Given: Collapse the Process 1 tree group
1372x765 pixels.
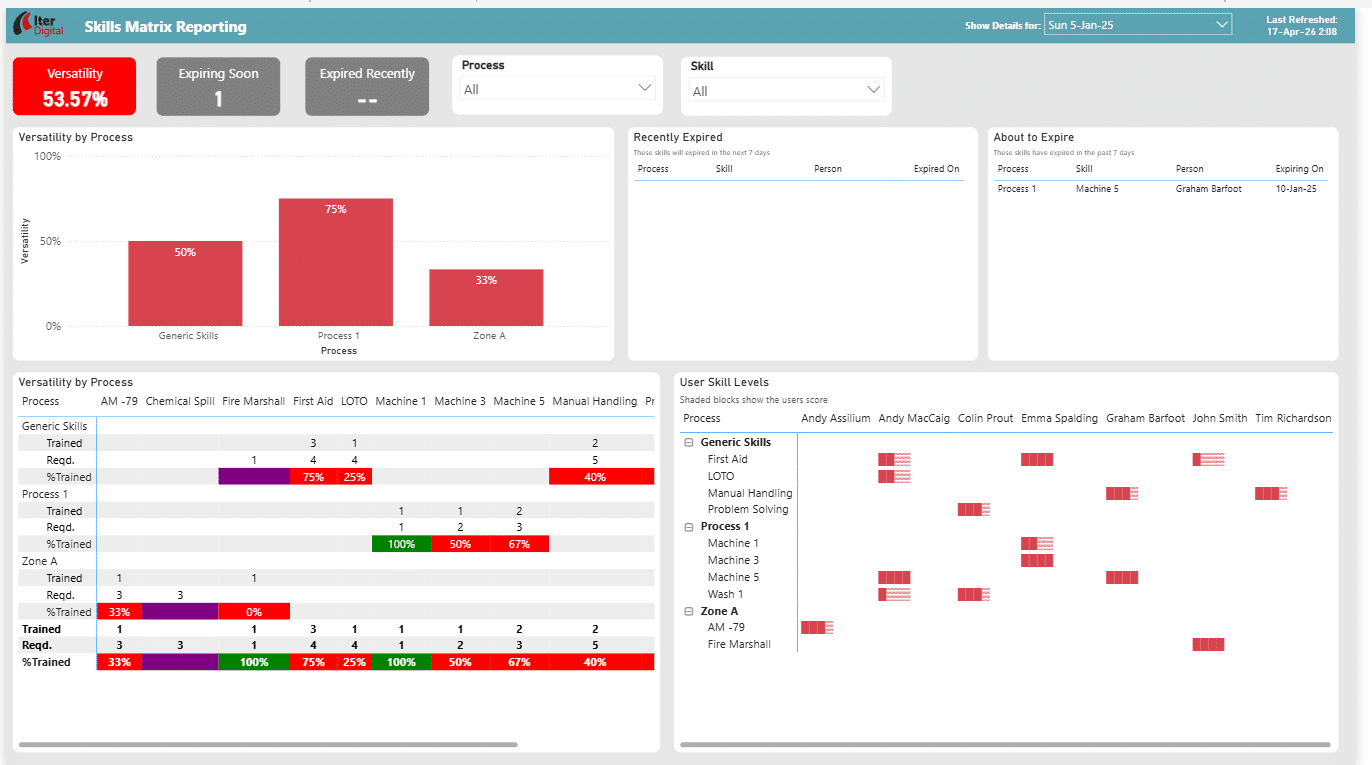Looking at the screenshot, I should tap(688, 526).
